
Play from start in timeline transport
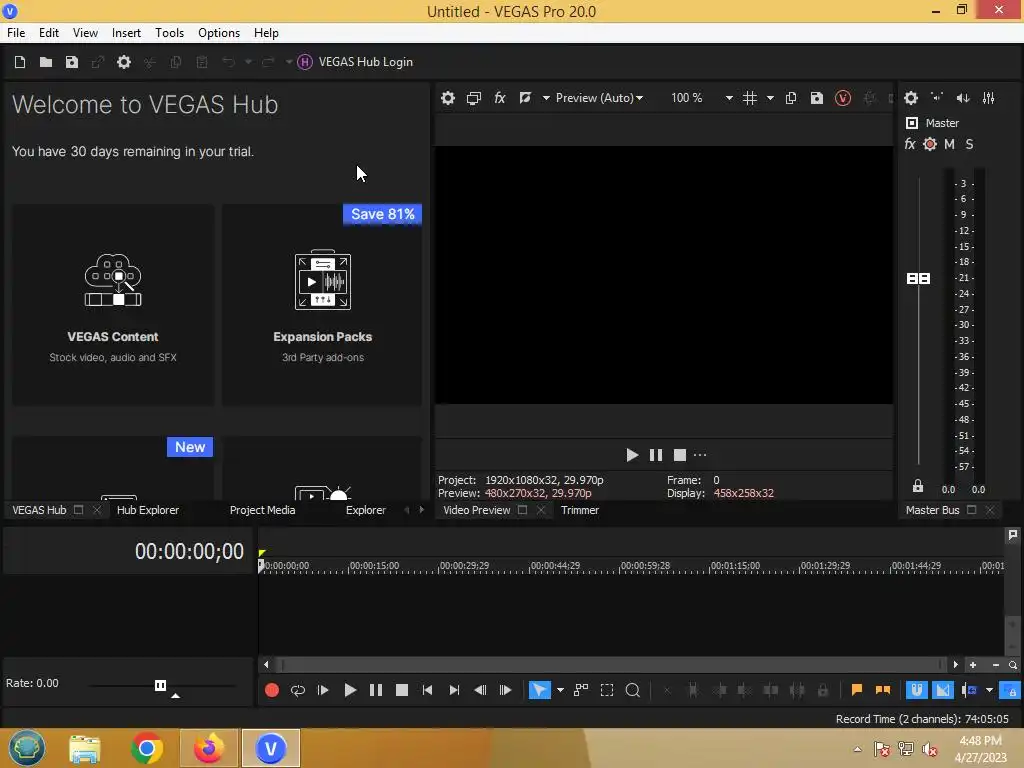pos(323,690)
